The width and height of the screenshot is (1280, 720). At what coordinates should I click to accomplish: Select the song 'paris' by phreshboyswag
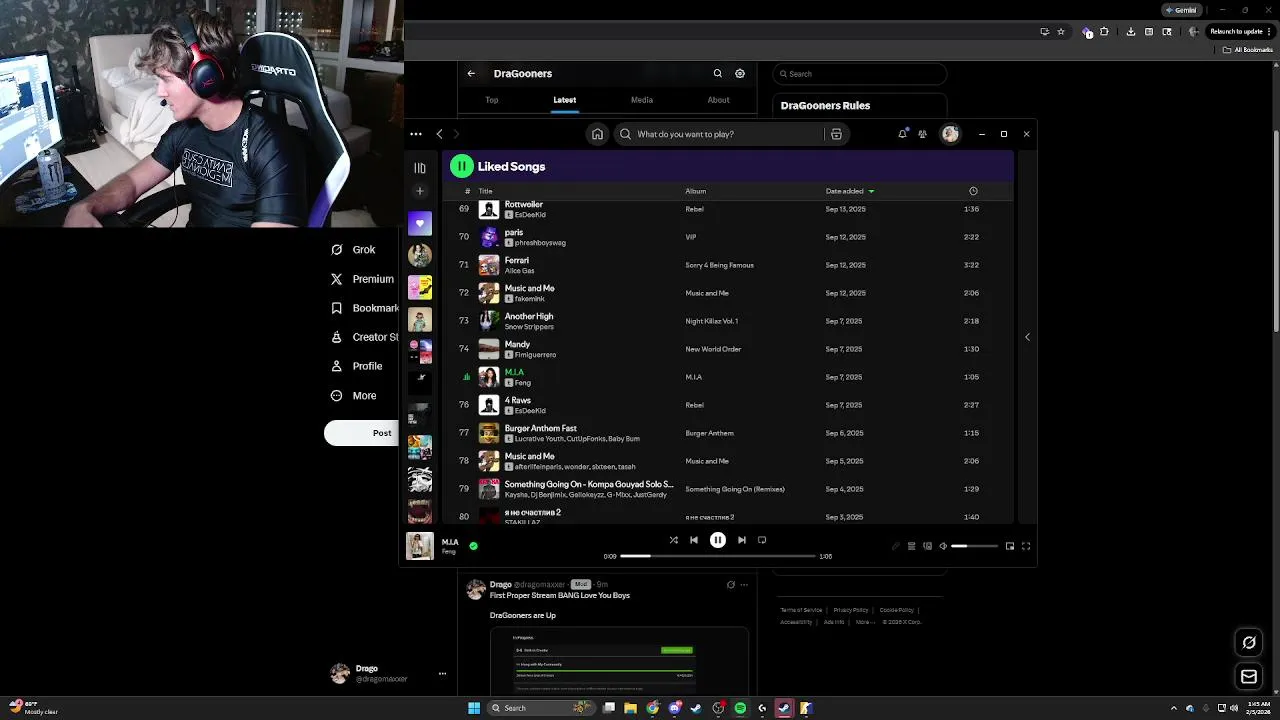[x=728, y=237]
